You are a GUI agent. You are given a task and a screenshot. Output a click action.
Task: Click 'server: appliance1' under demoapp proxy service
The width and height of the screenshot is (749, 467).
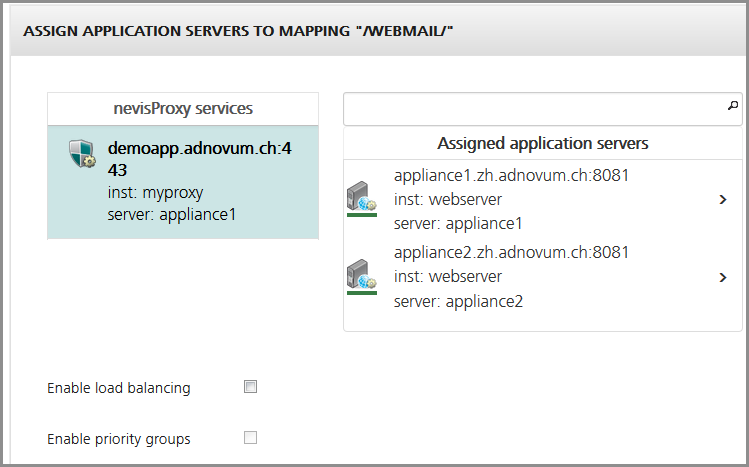(172, 214)
